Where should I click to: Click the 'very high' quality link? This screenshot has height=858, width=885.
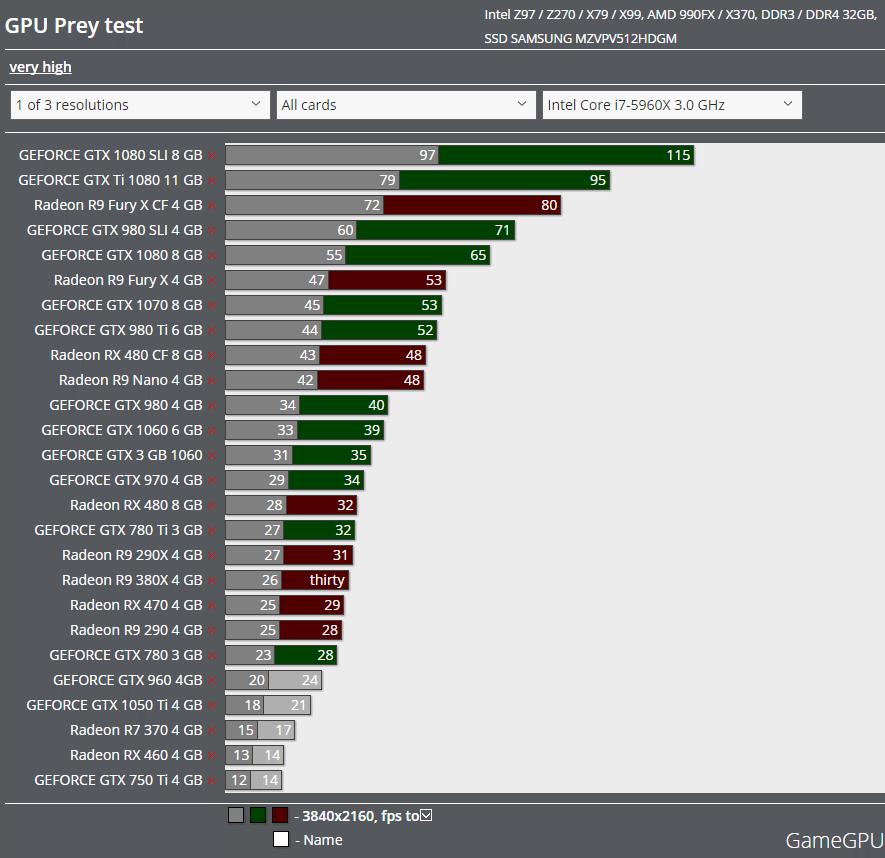(41, 67)
